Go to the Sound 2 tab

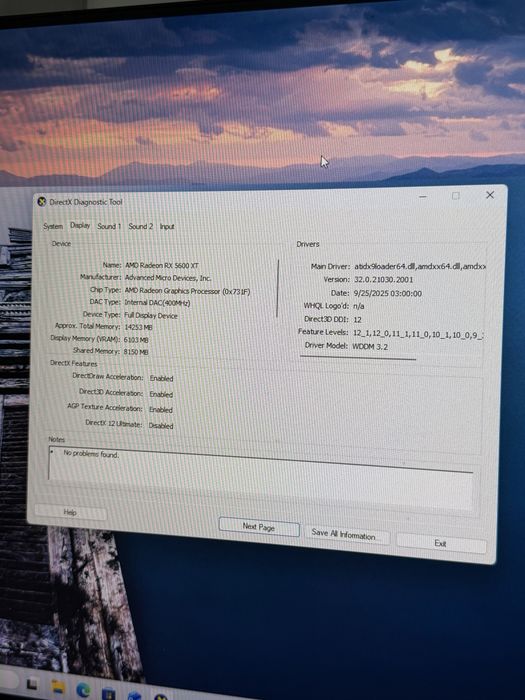coord(140,226)
